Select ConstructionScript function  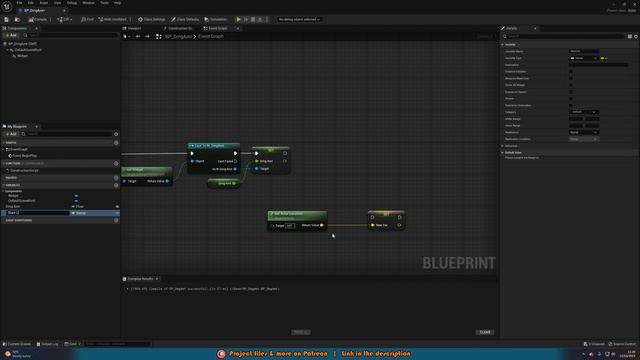(x=24, y=171)
